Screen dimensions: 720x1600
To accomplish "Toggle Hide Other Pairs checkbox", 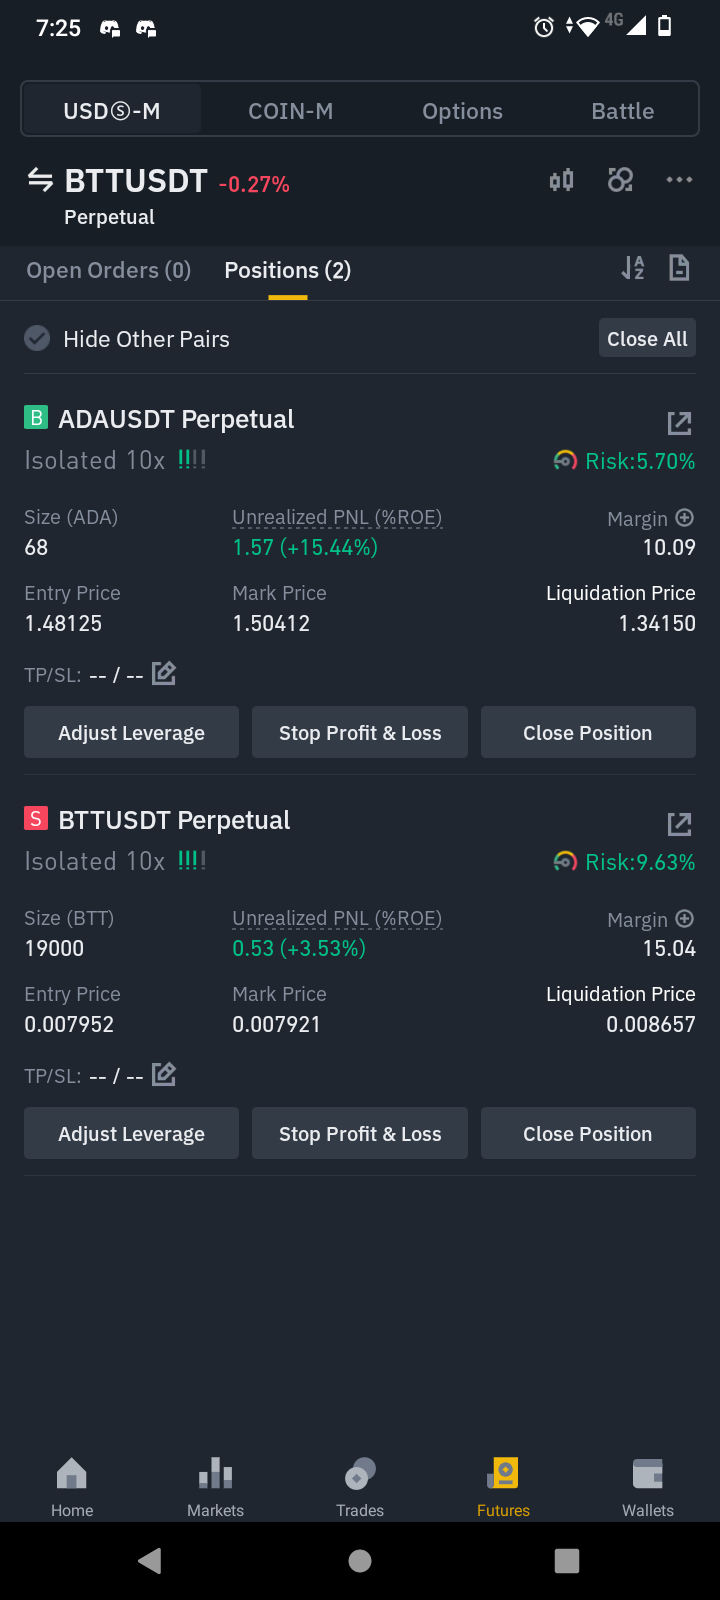I will click(x=37, y=339).
